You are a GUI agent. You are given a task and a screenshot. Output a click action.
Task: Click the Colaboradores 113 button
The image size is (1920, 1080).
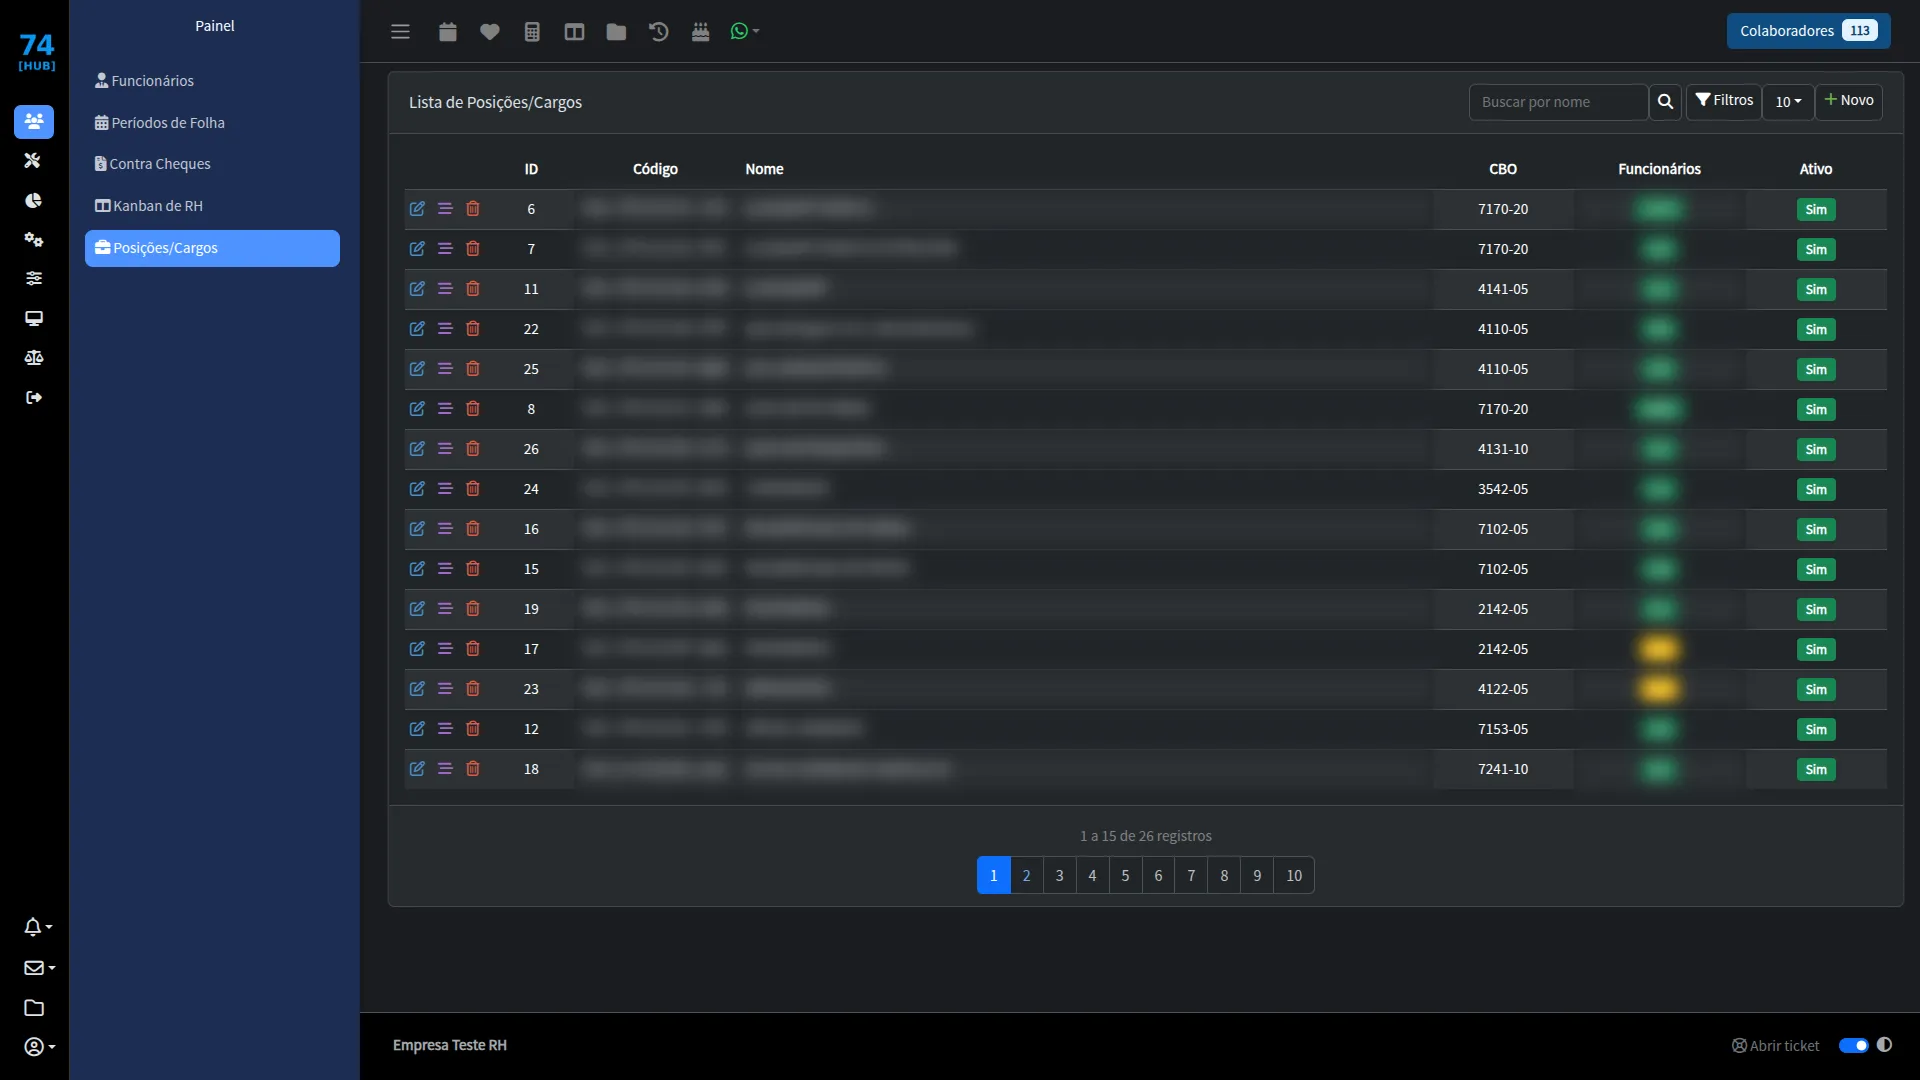click(1808, 31)
